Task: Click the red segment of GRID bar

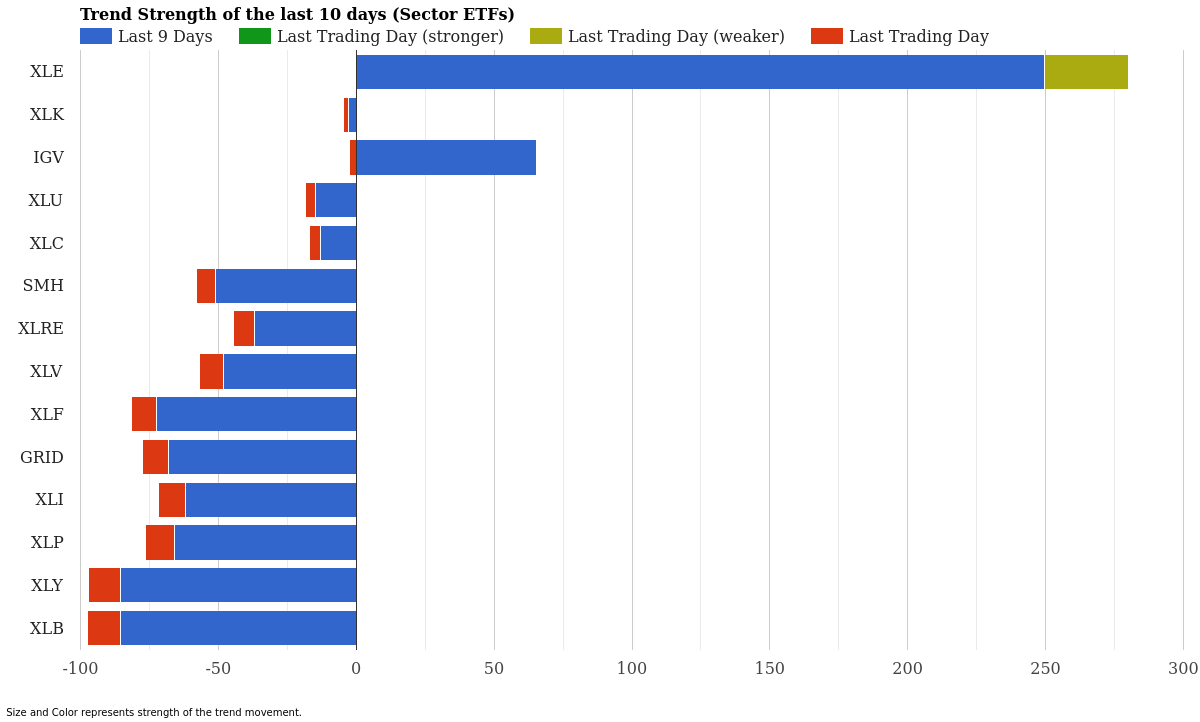Action: point(155,457)
